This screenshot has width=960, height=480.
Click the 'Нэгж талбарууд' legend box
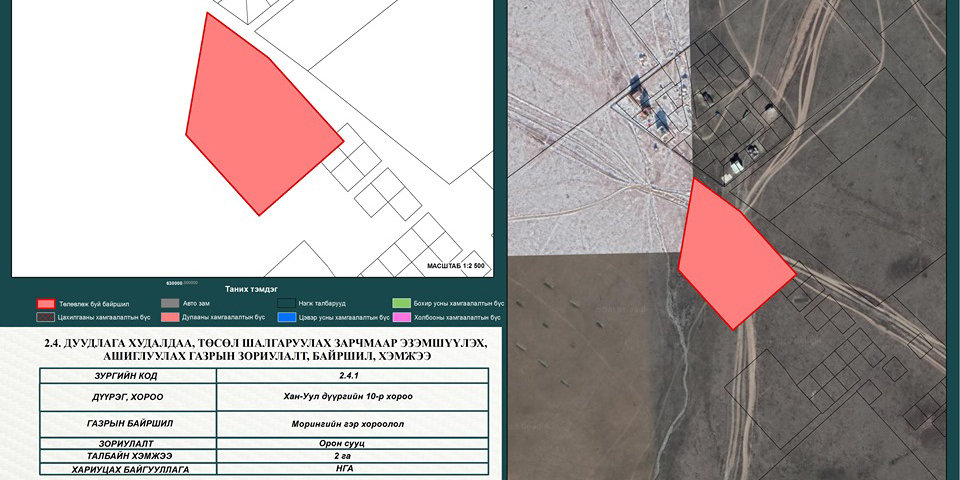click(290, 303)
